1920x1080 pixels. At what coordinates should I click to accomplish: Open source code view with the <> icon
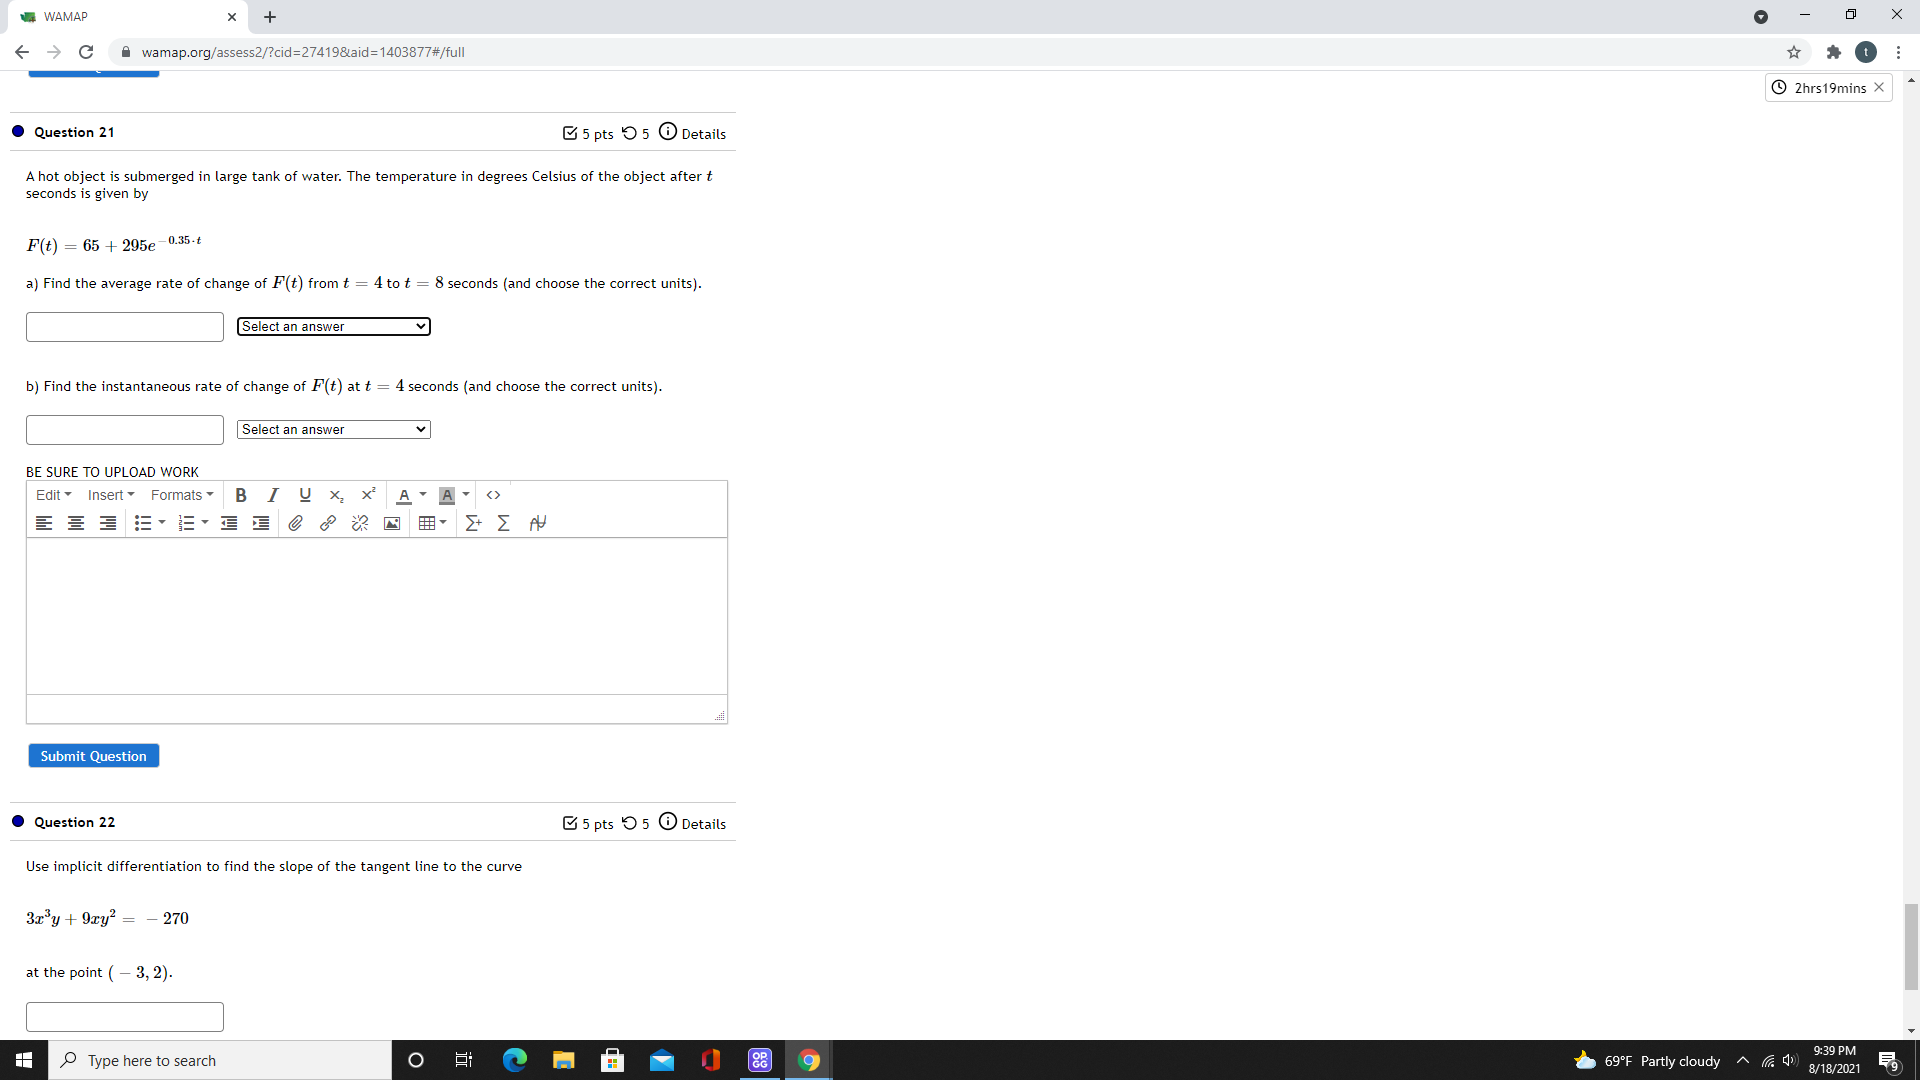[493, 495]
